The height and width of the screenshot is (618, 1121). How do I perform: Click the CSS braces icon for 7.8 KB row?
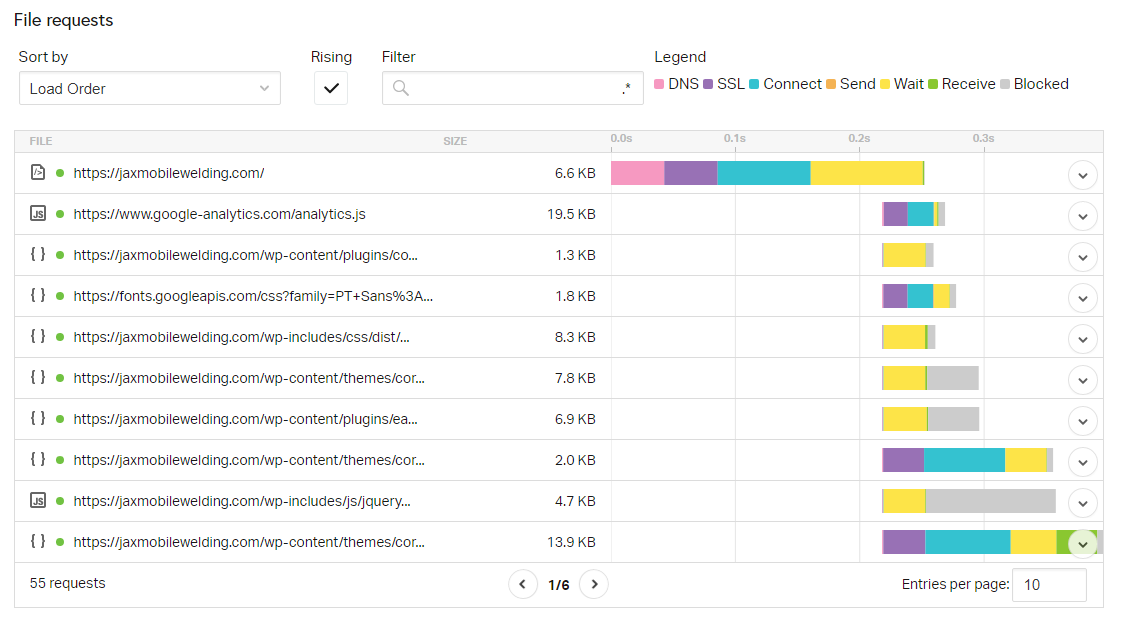click(38, 377)
